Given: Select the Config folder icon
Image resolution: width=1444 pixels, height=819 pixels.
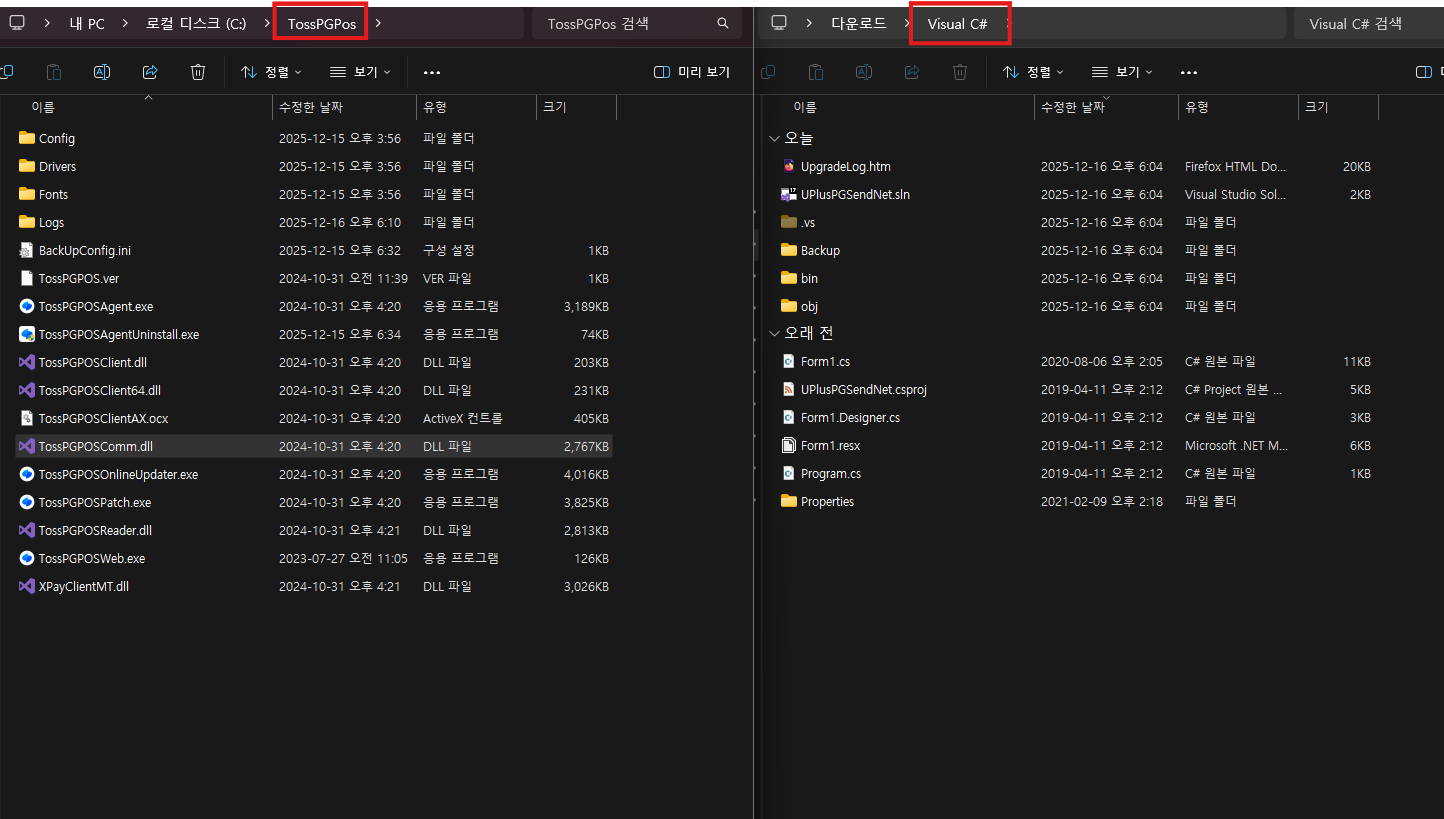Looking at the screenshot, I should pos(27,138).
